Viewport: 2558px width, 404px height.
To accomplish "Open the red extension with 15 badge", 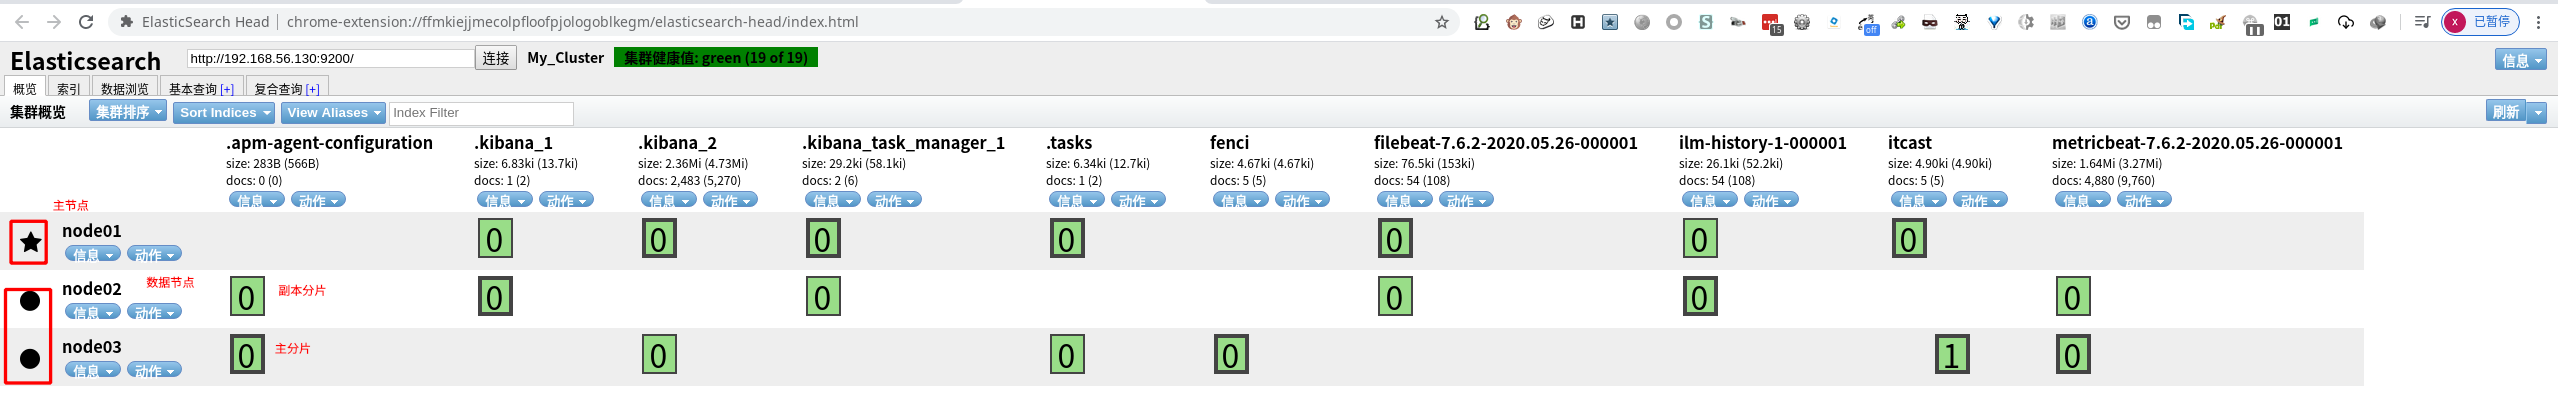I will [1771, 24].
